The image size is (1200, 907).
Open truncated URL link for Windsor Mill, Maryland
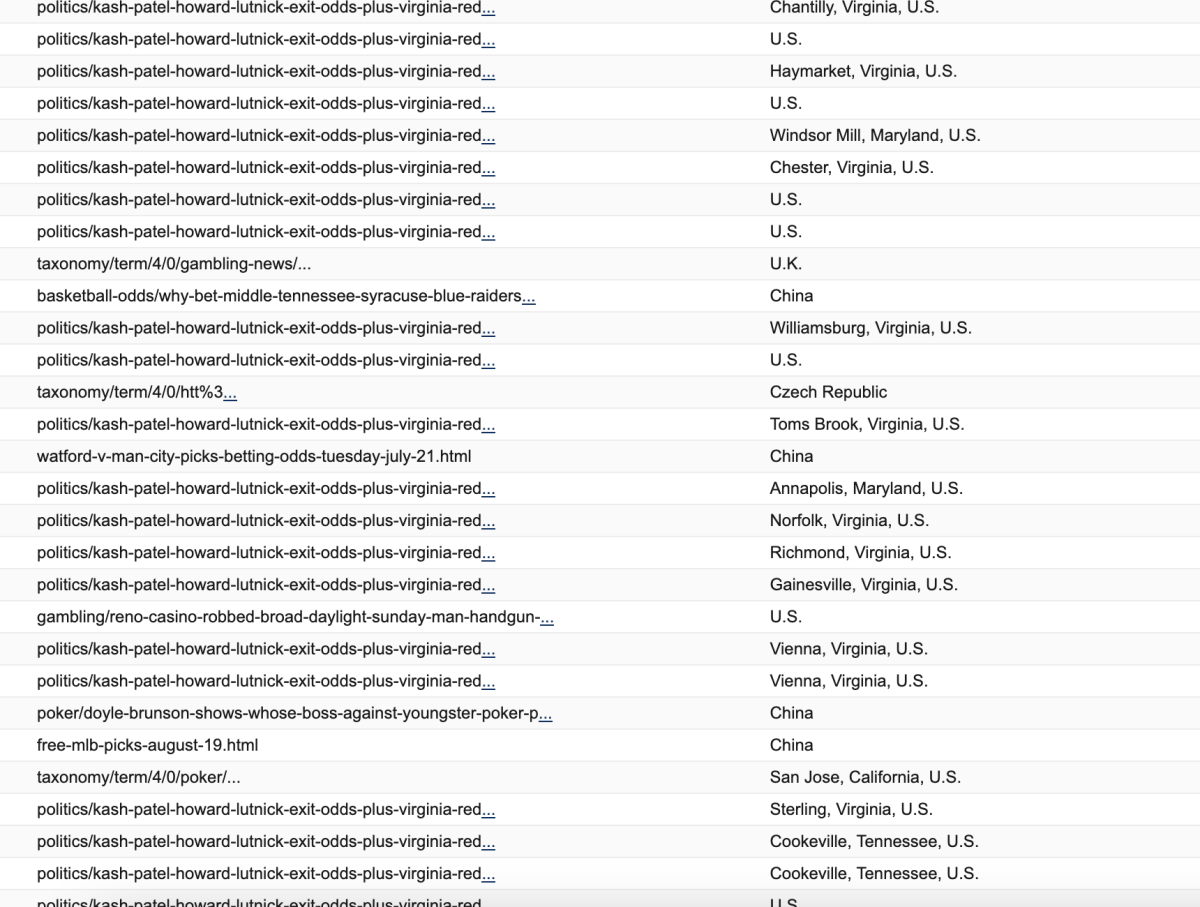coord(488,137)
